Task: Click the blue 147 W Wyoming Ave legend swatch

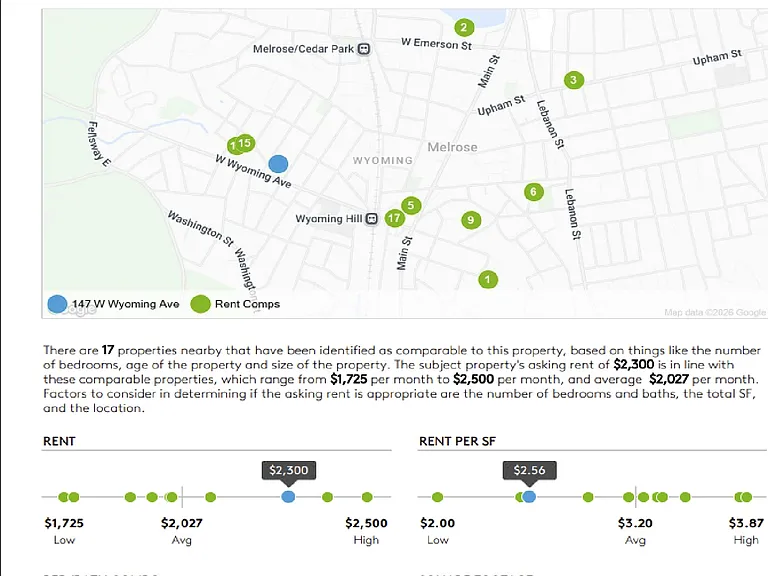Action: (x=57, y=304)
